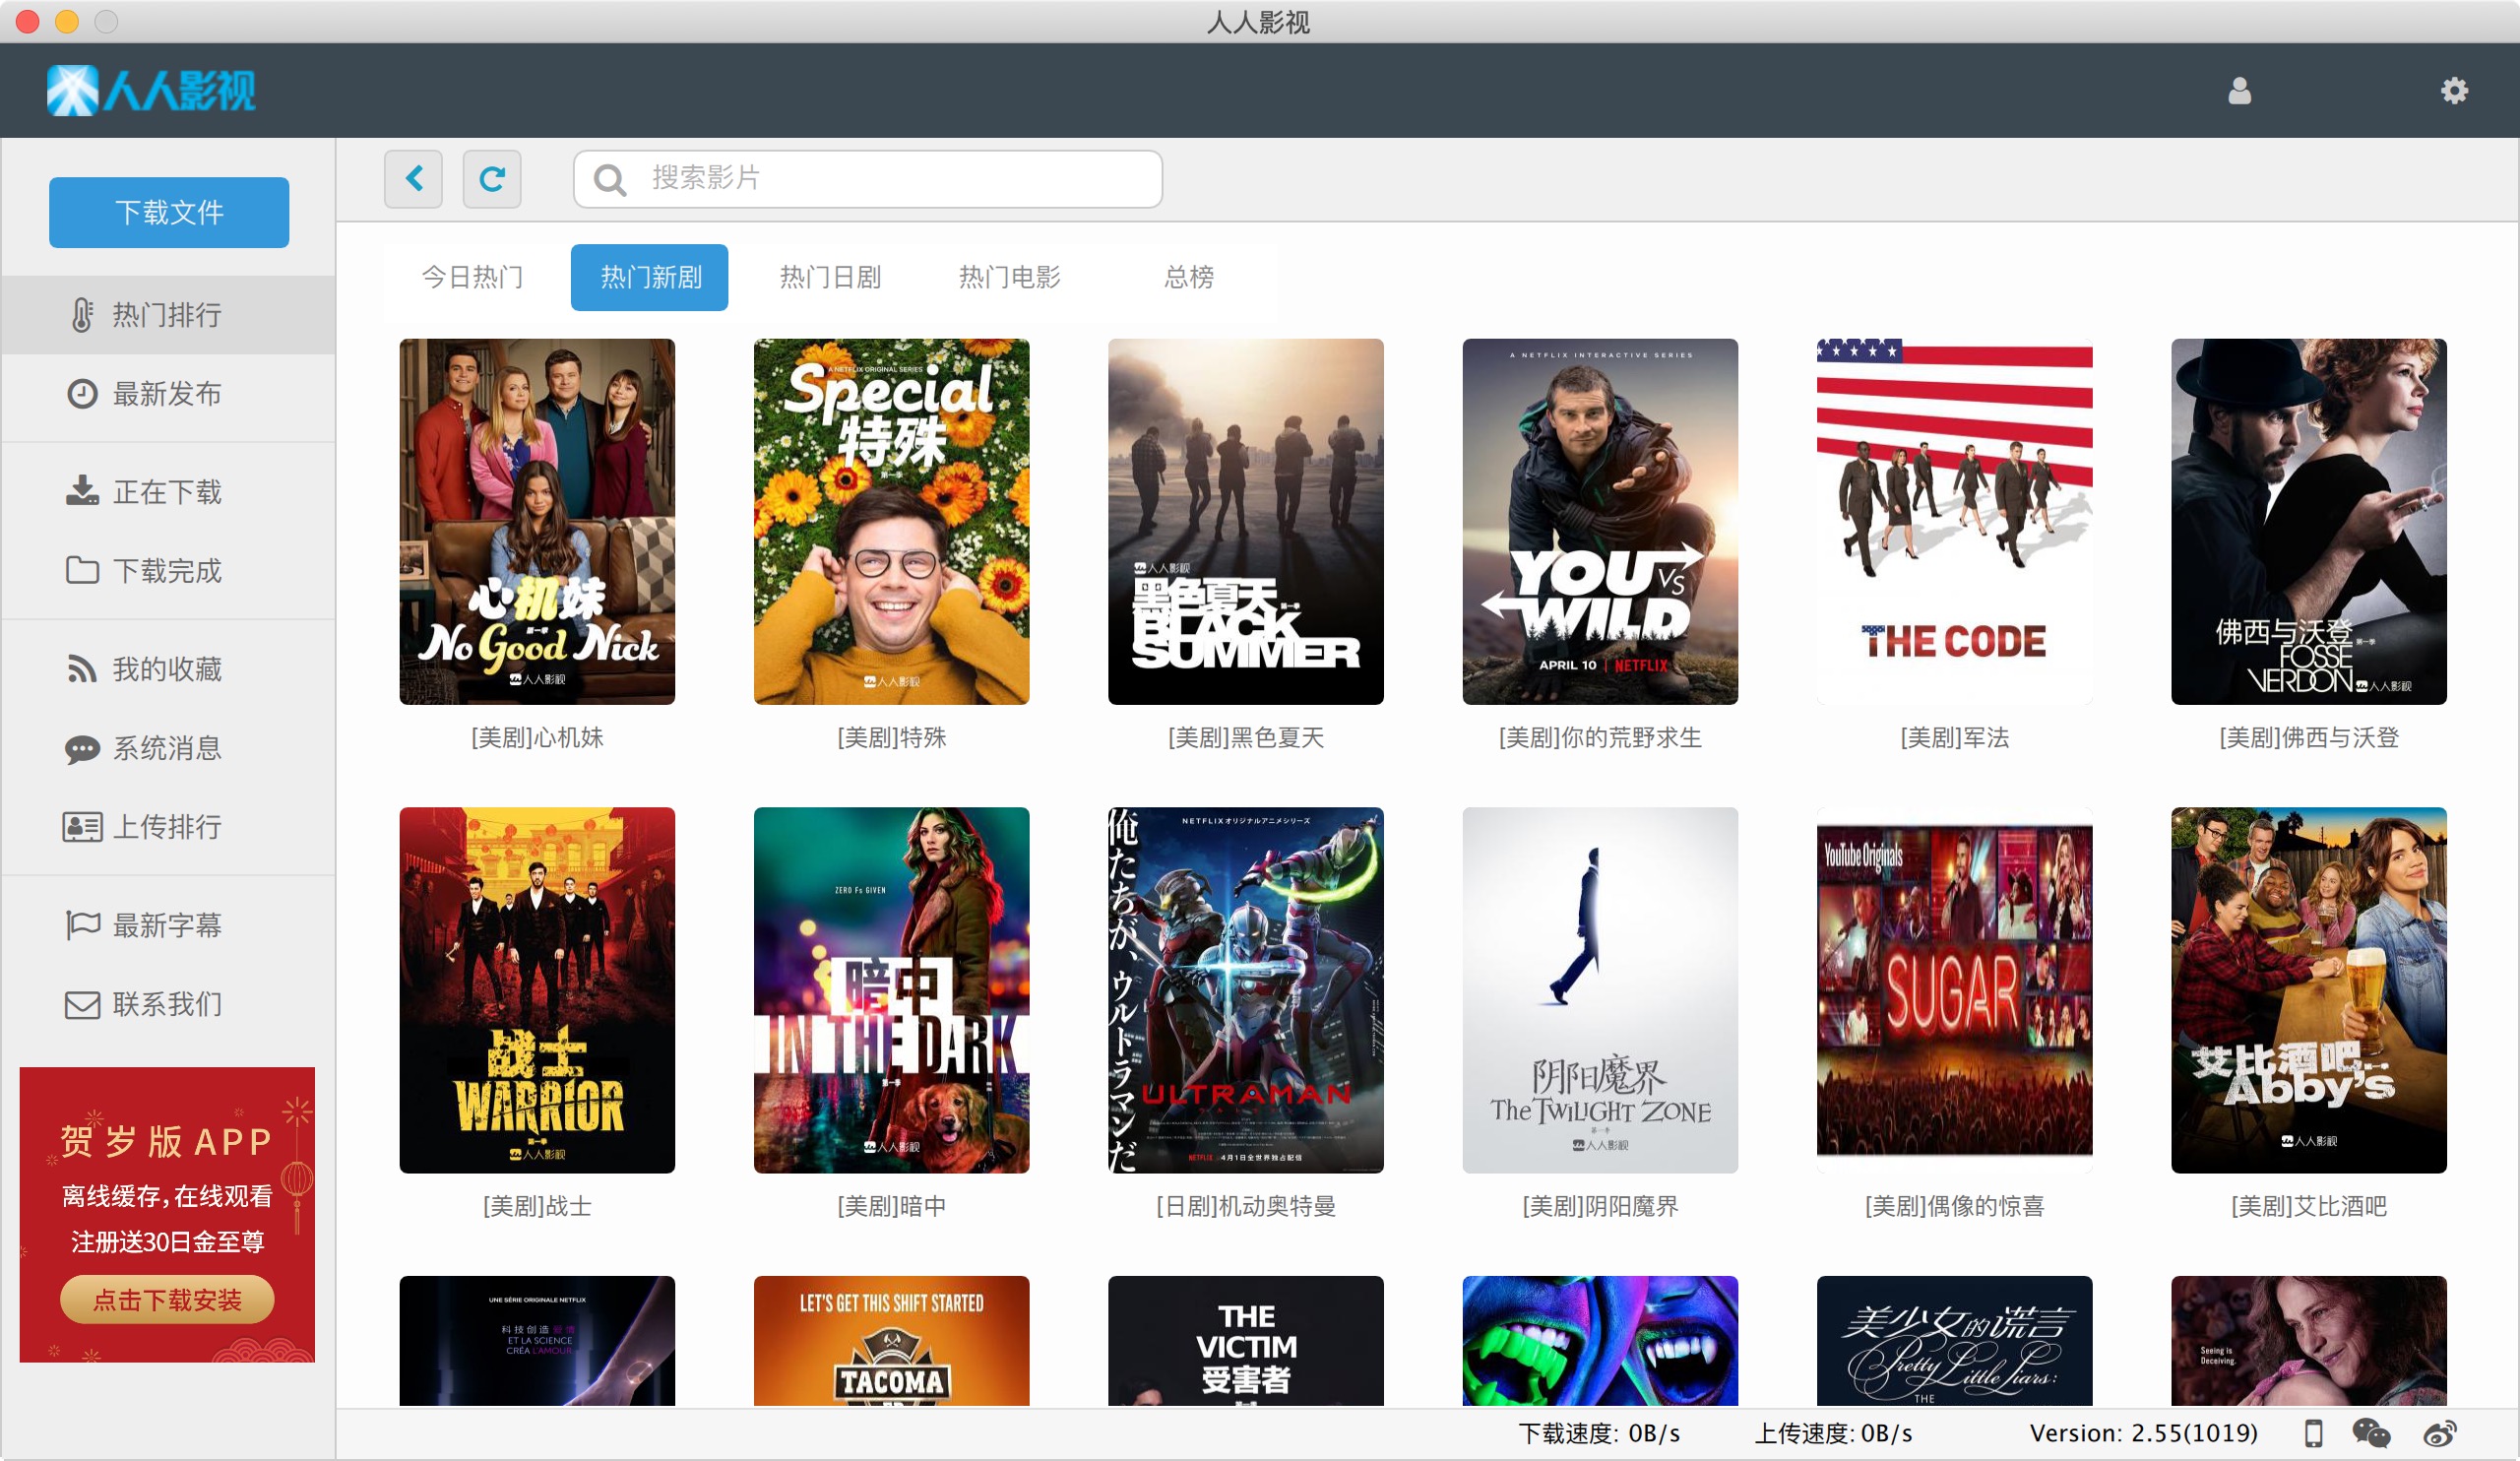
Task: Open The Code poster
Action: (1954, 522)
